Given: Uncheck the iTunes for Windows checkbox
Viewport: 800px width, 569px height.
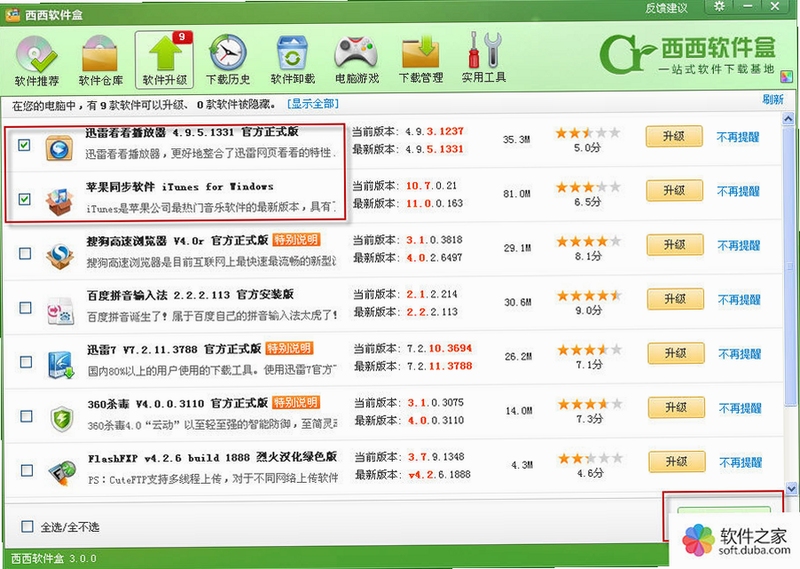Looking at the screenshot, I should [x=24, y=199].
